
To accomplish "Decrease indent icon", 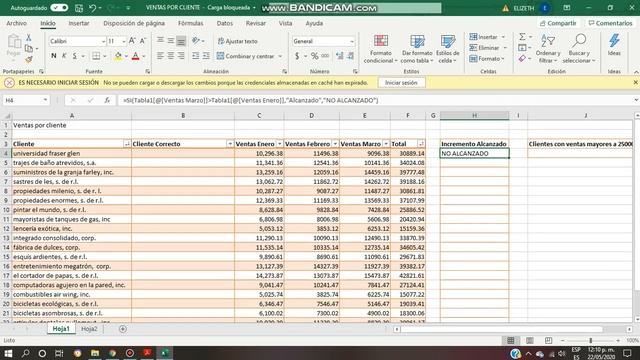I will tap(196, 56).
